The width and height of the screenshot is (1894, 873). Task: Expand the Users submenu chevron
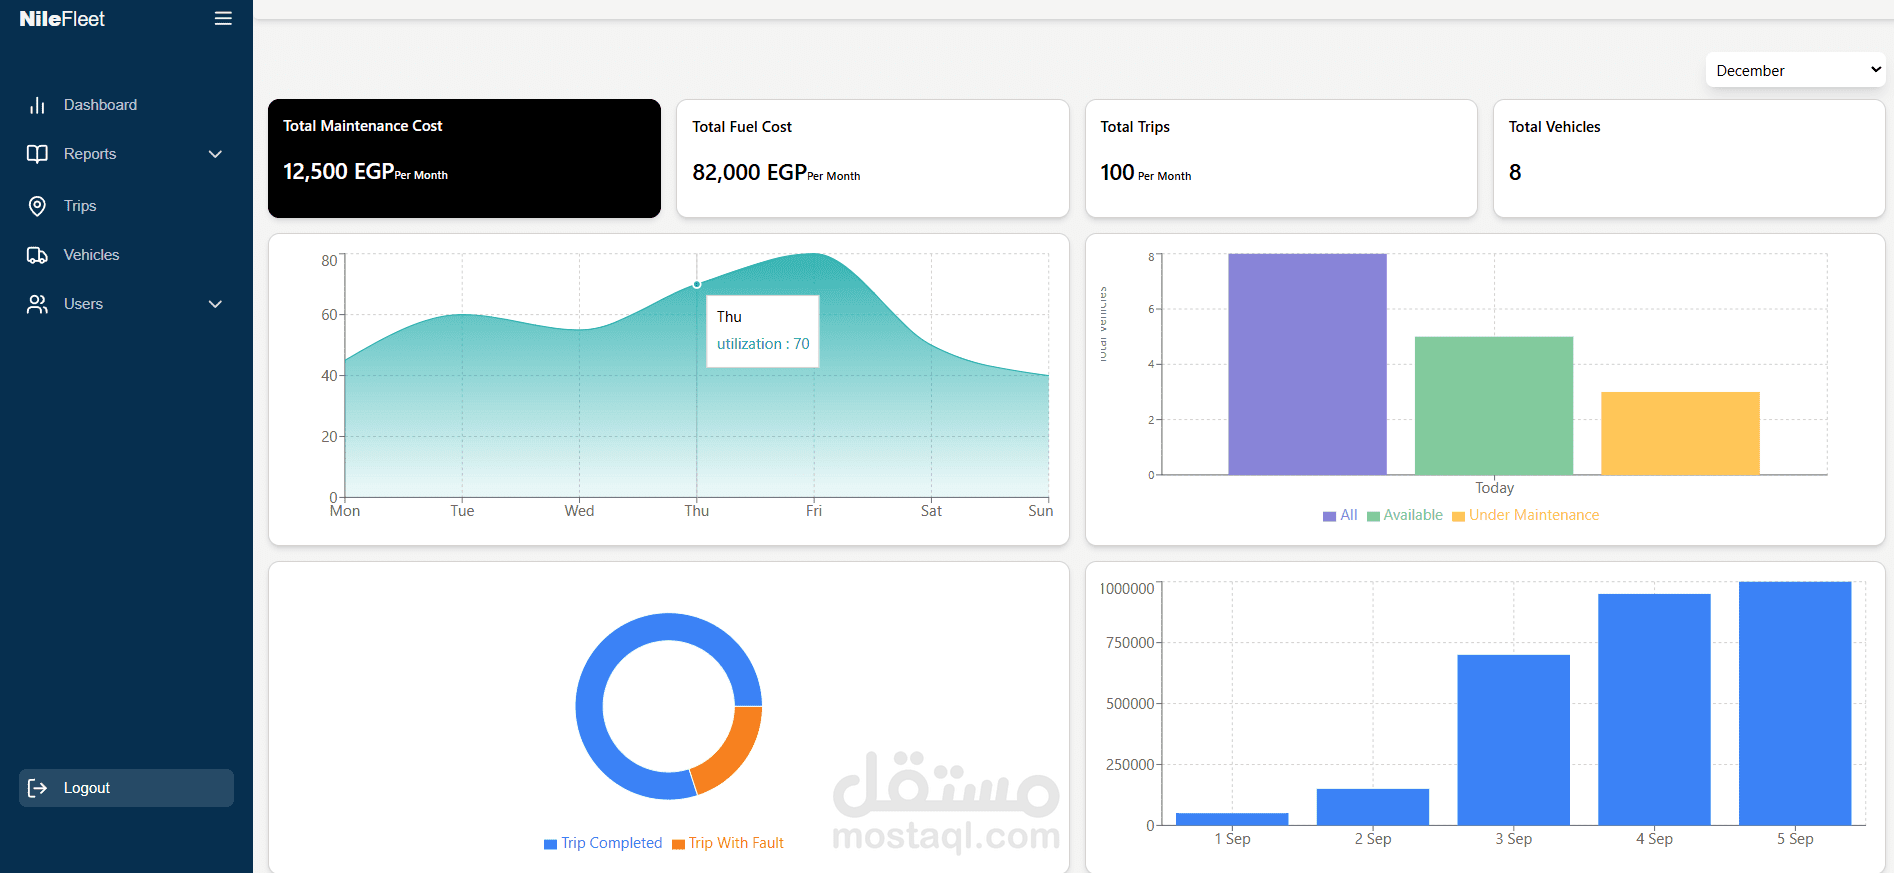click(x=215, y=304)
